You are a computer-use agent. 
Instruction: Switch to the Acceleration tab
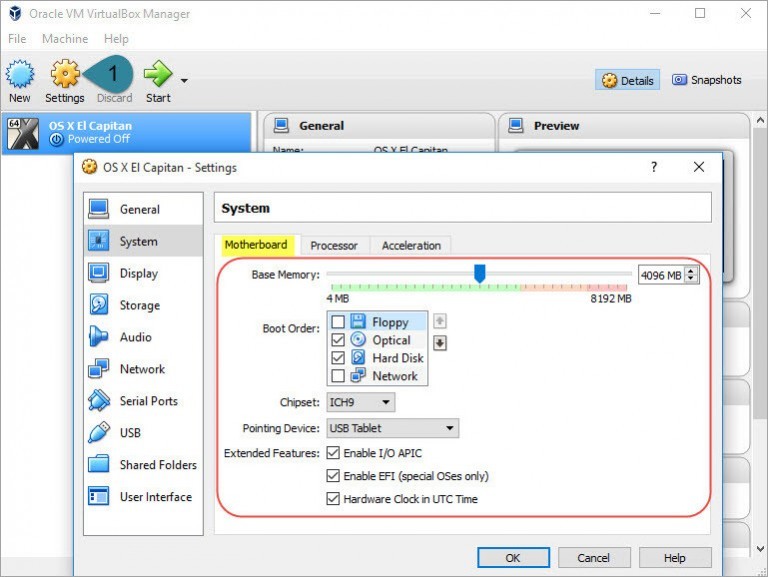(x=411, y=245)
